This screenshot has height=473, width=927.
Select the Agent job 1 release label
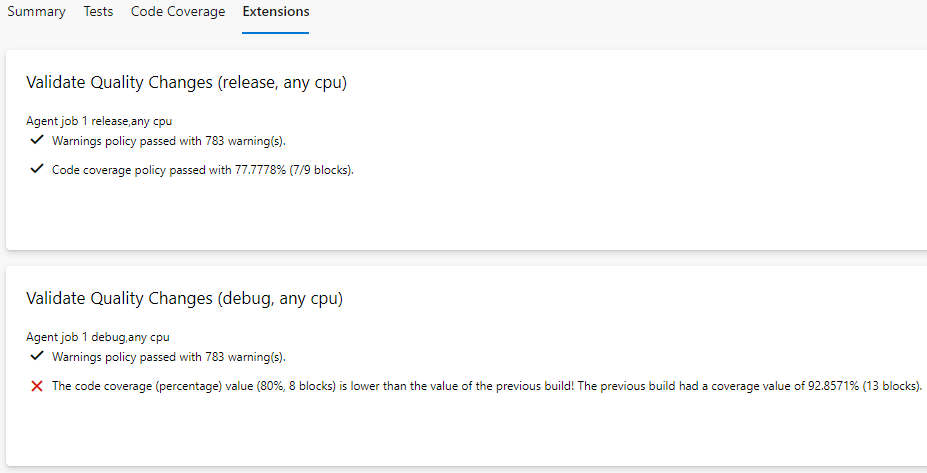91,121
